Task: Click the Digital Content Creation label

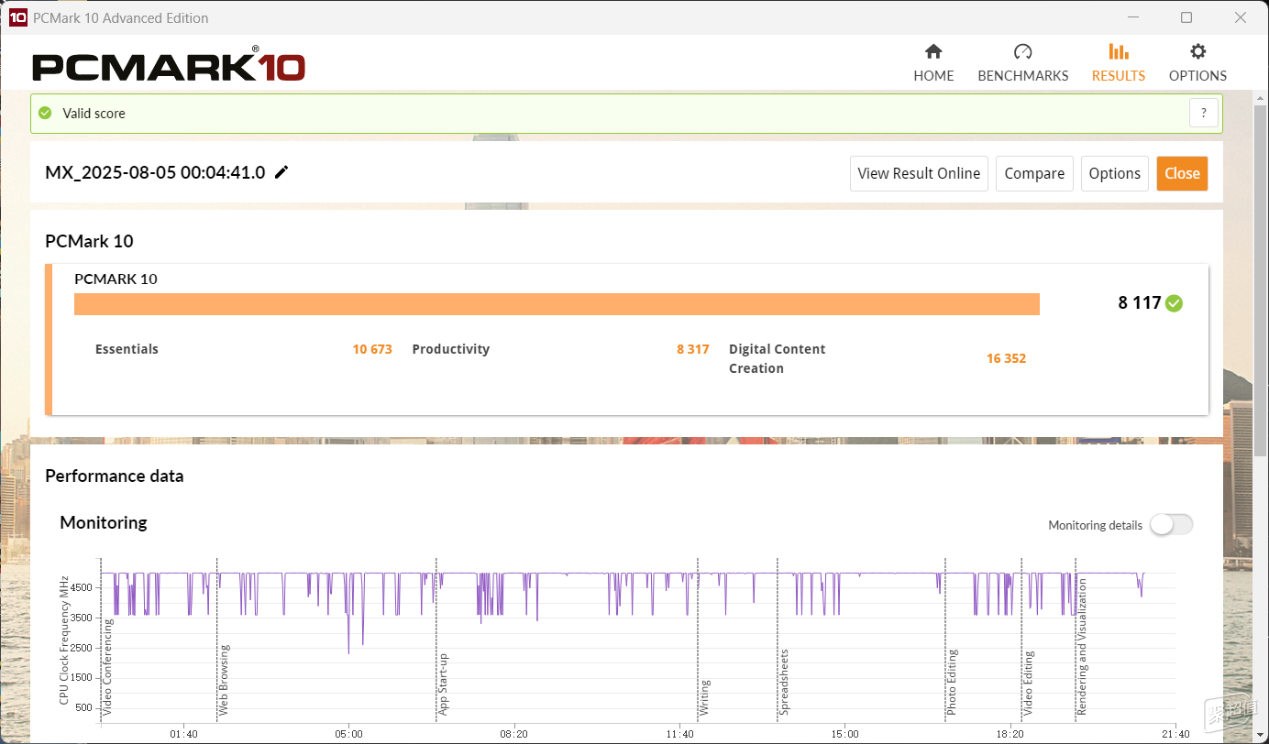Action: point(777,358)
